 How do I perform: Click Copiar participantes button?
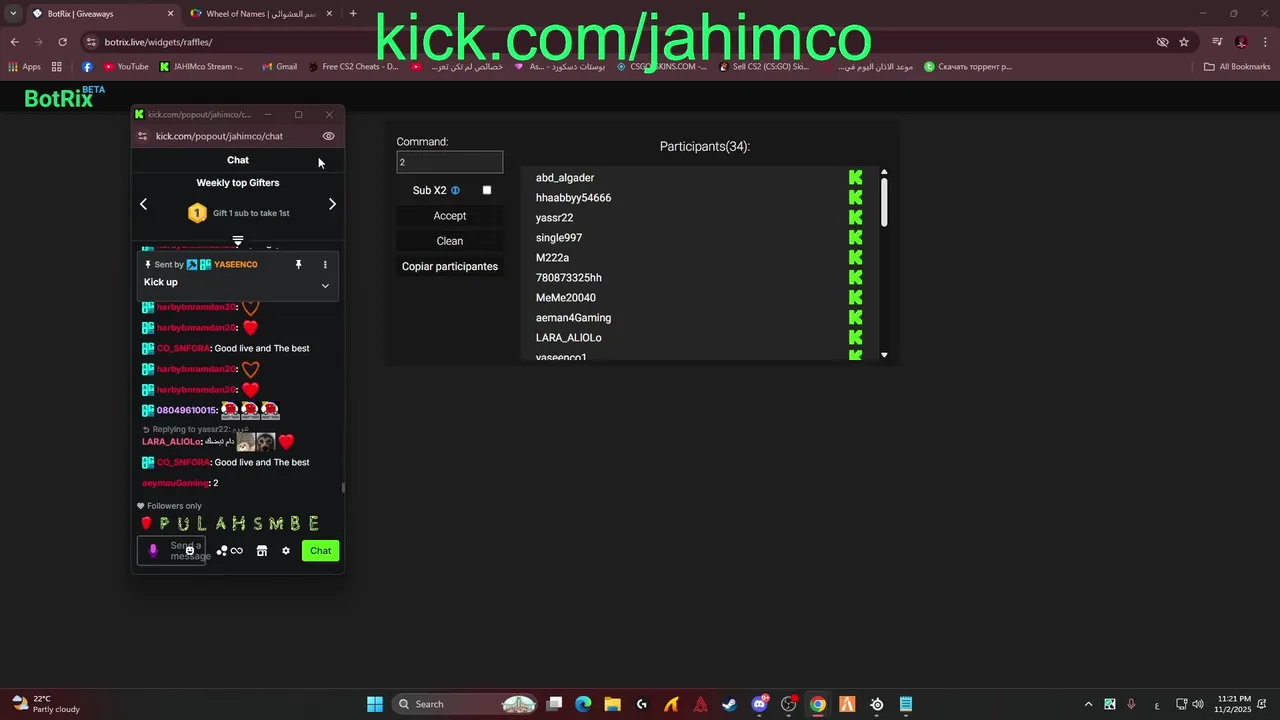point(450,267)
